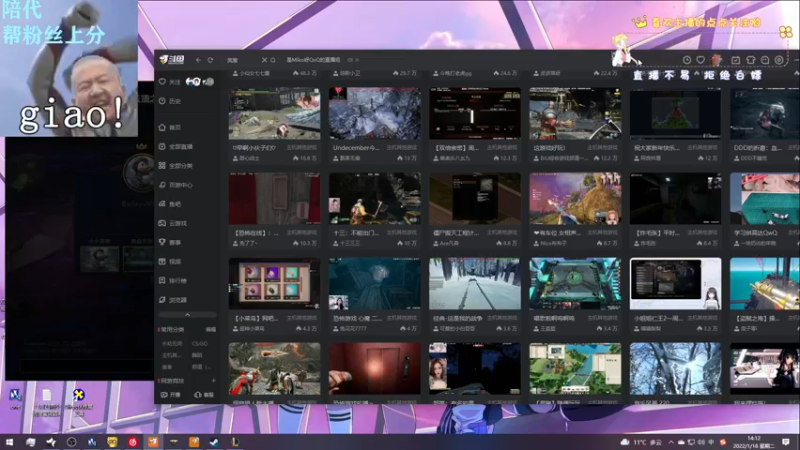
Task: Open the user avatar in the top bar
Action: point(717,60)
